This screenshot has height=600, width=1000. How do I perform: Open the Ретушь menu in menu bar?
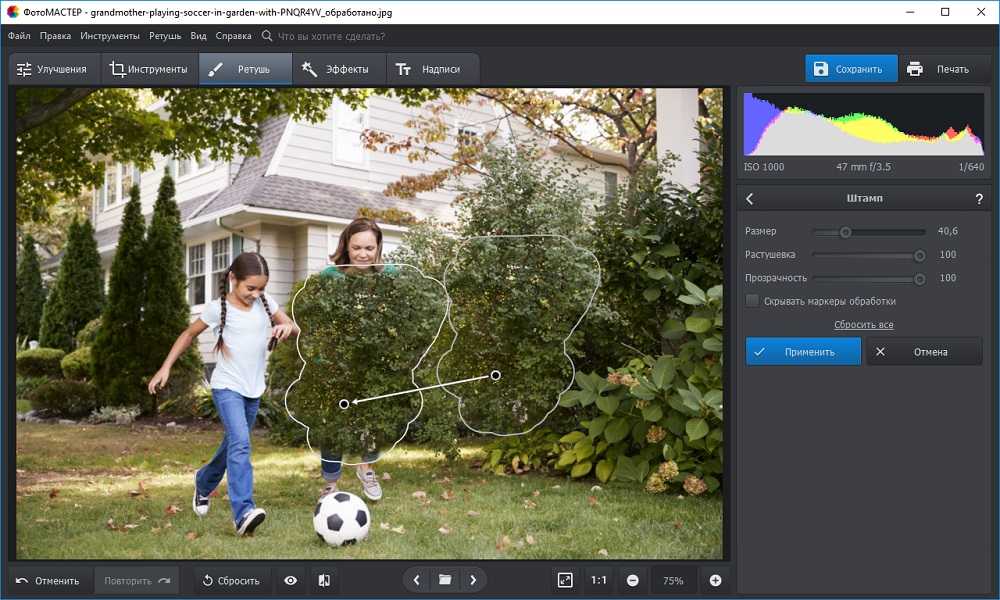pyautogui.click(x=165, y=36)
